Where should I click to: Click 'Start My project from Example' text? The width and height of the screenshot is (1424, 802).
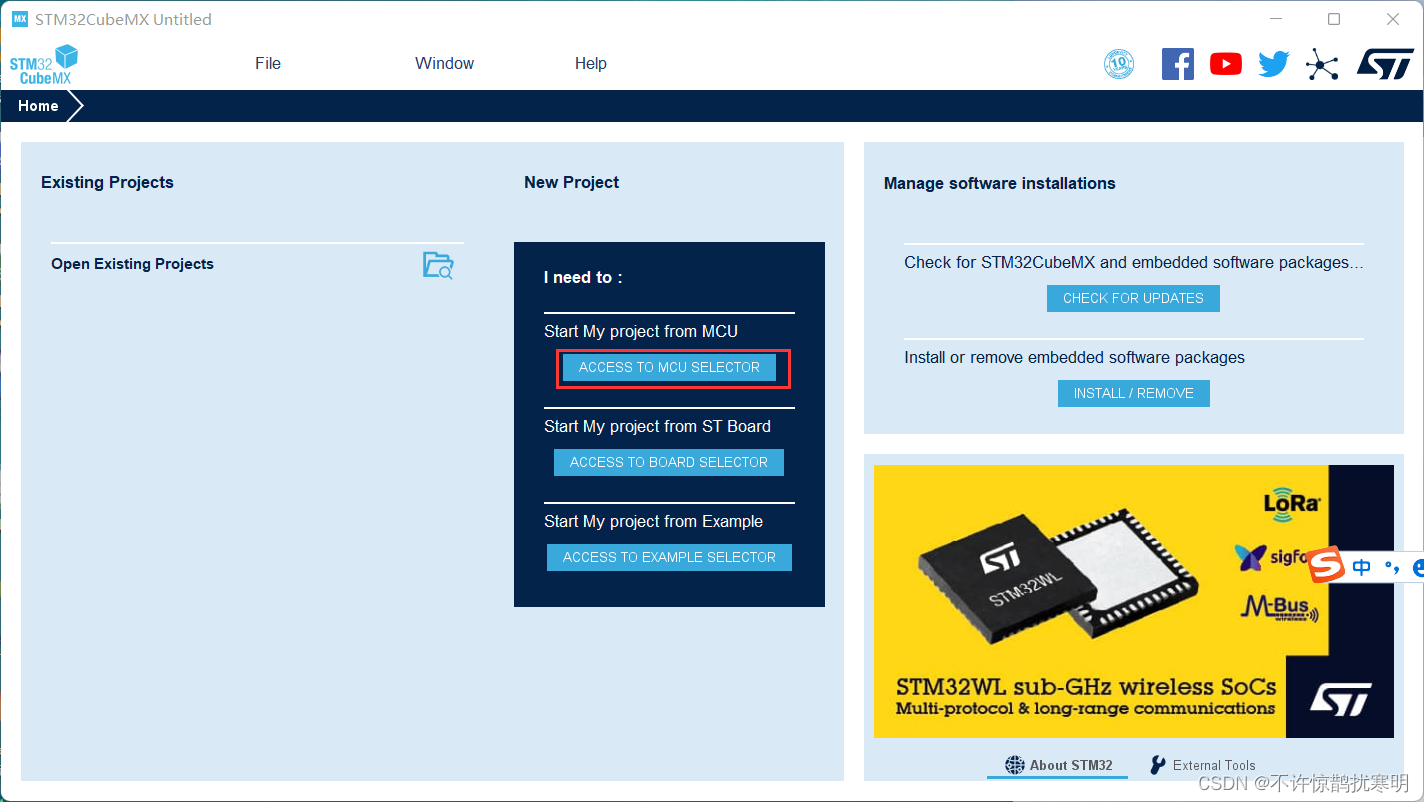(653, 521)
